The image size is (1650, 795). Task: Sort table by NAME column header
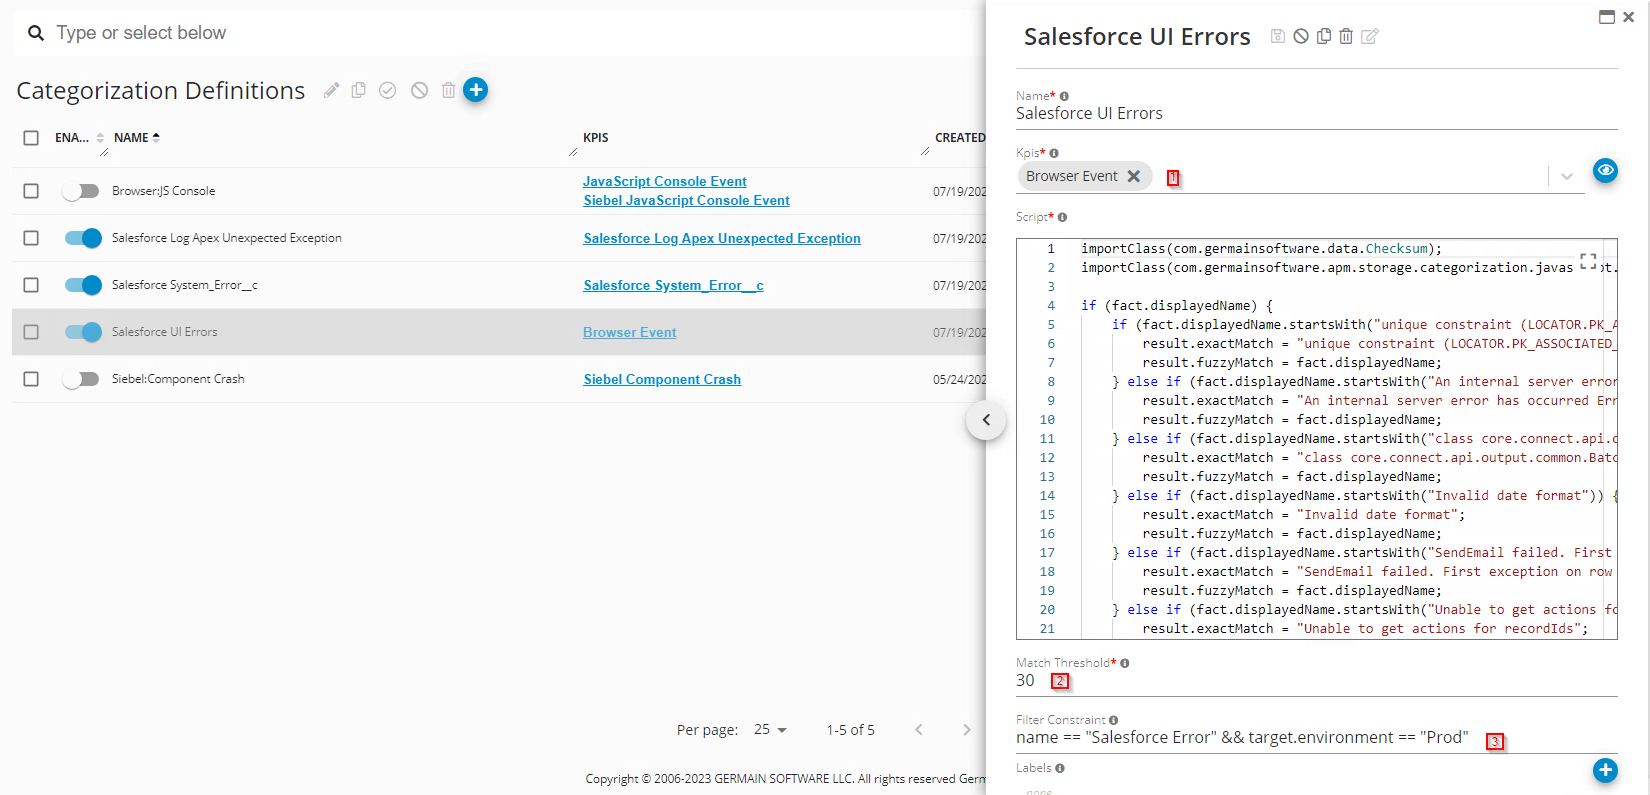[132, 138]
